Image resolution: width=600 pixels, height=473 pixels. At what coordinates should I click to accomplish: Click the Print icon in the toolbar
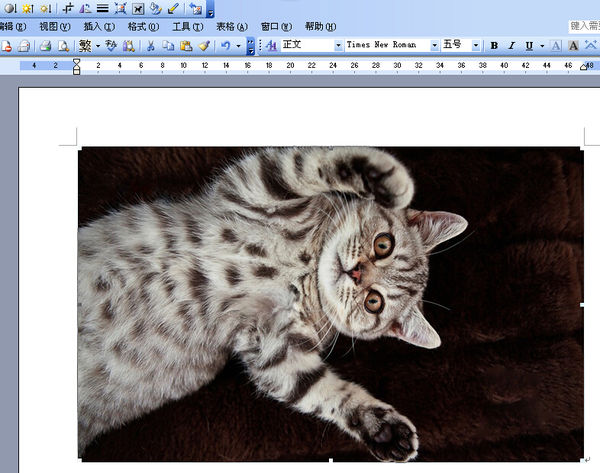coord(45,46)
